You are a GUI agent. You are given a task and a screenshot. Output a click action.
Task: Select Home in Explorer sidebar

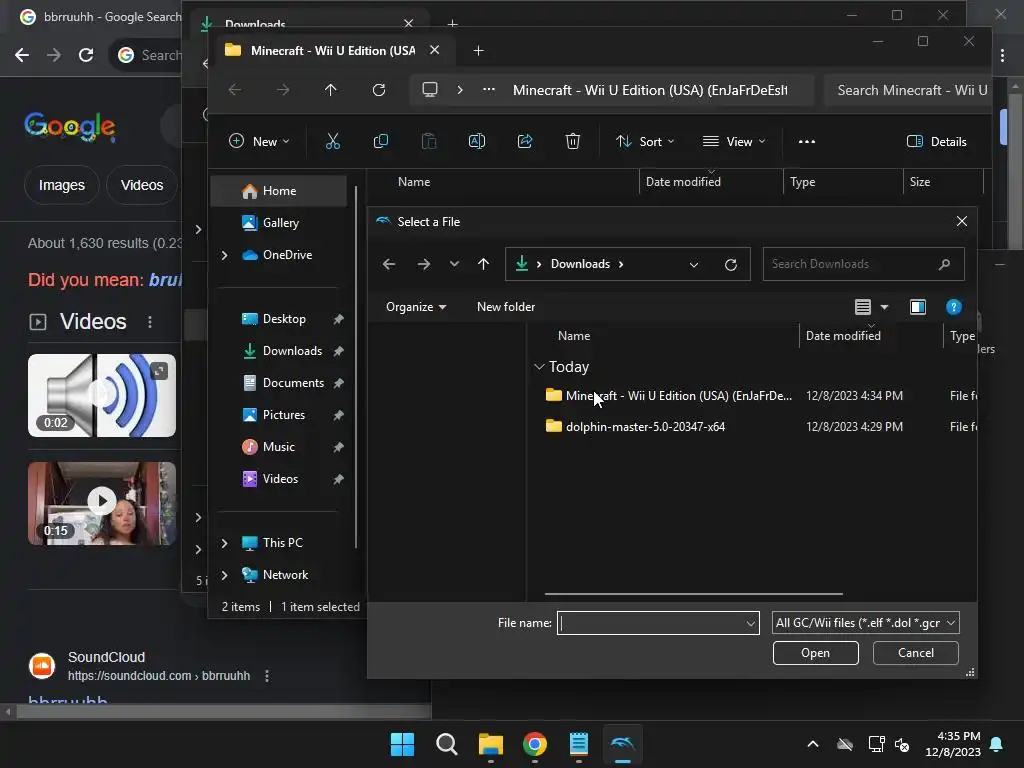[279, 191]
